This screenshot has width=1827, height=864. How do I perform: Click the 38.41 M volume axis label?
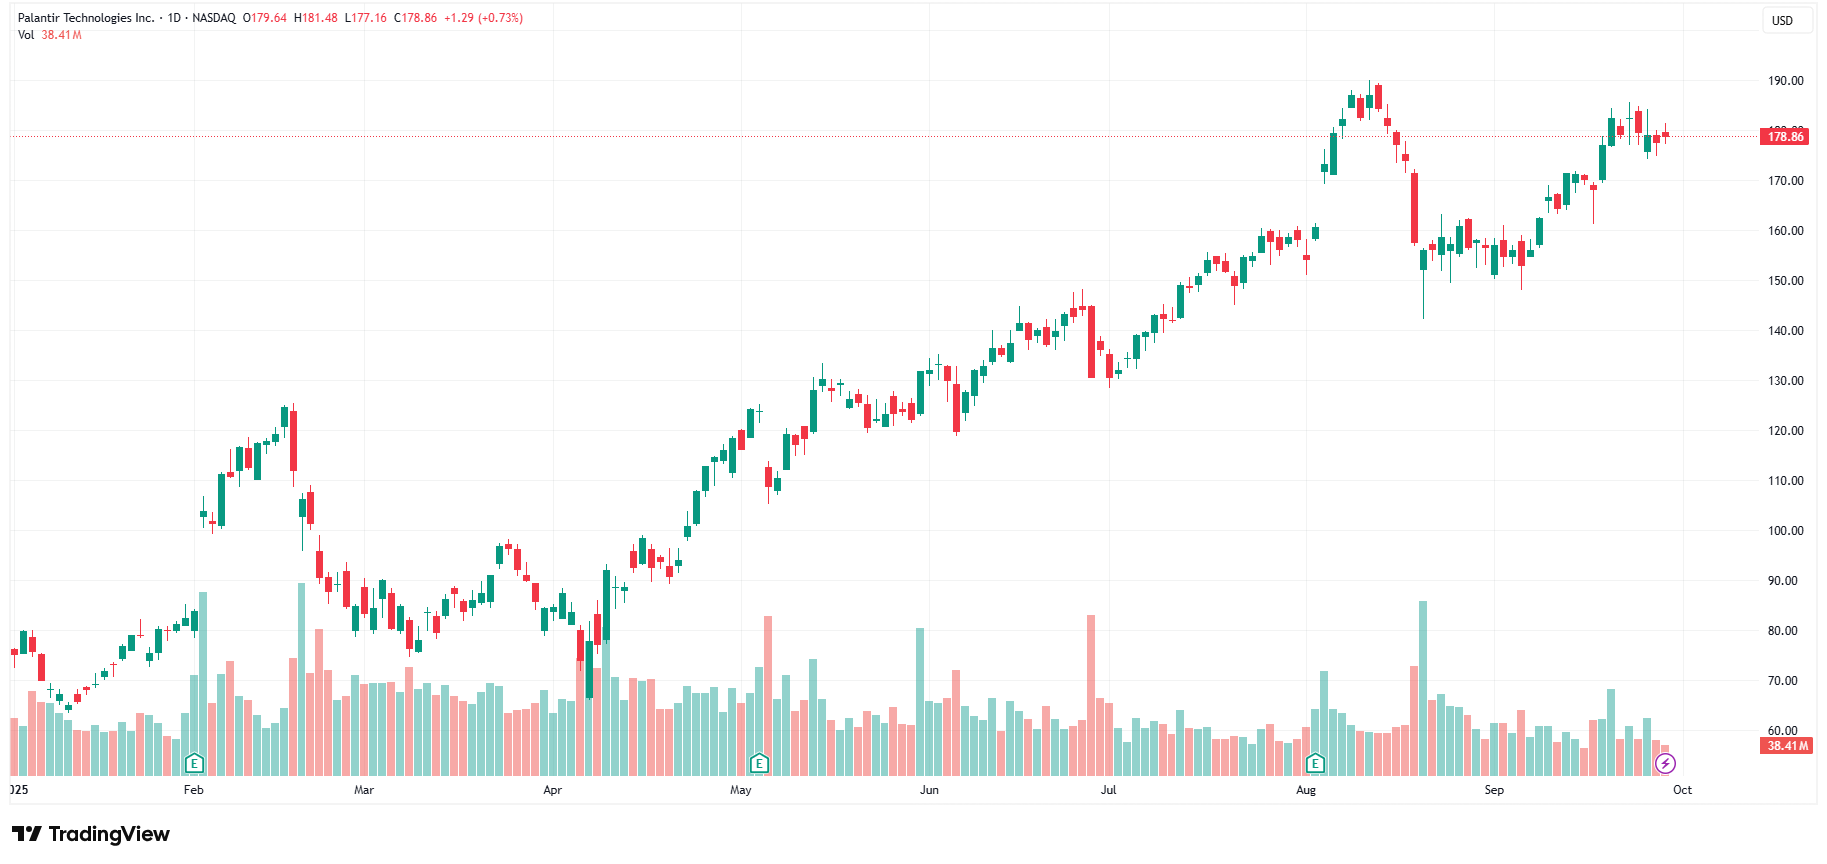pyautogui.click(x=1786, y=746)
